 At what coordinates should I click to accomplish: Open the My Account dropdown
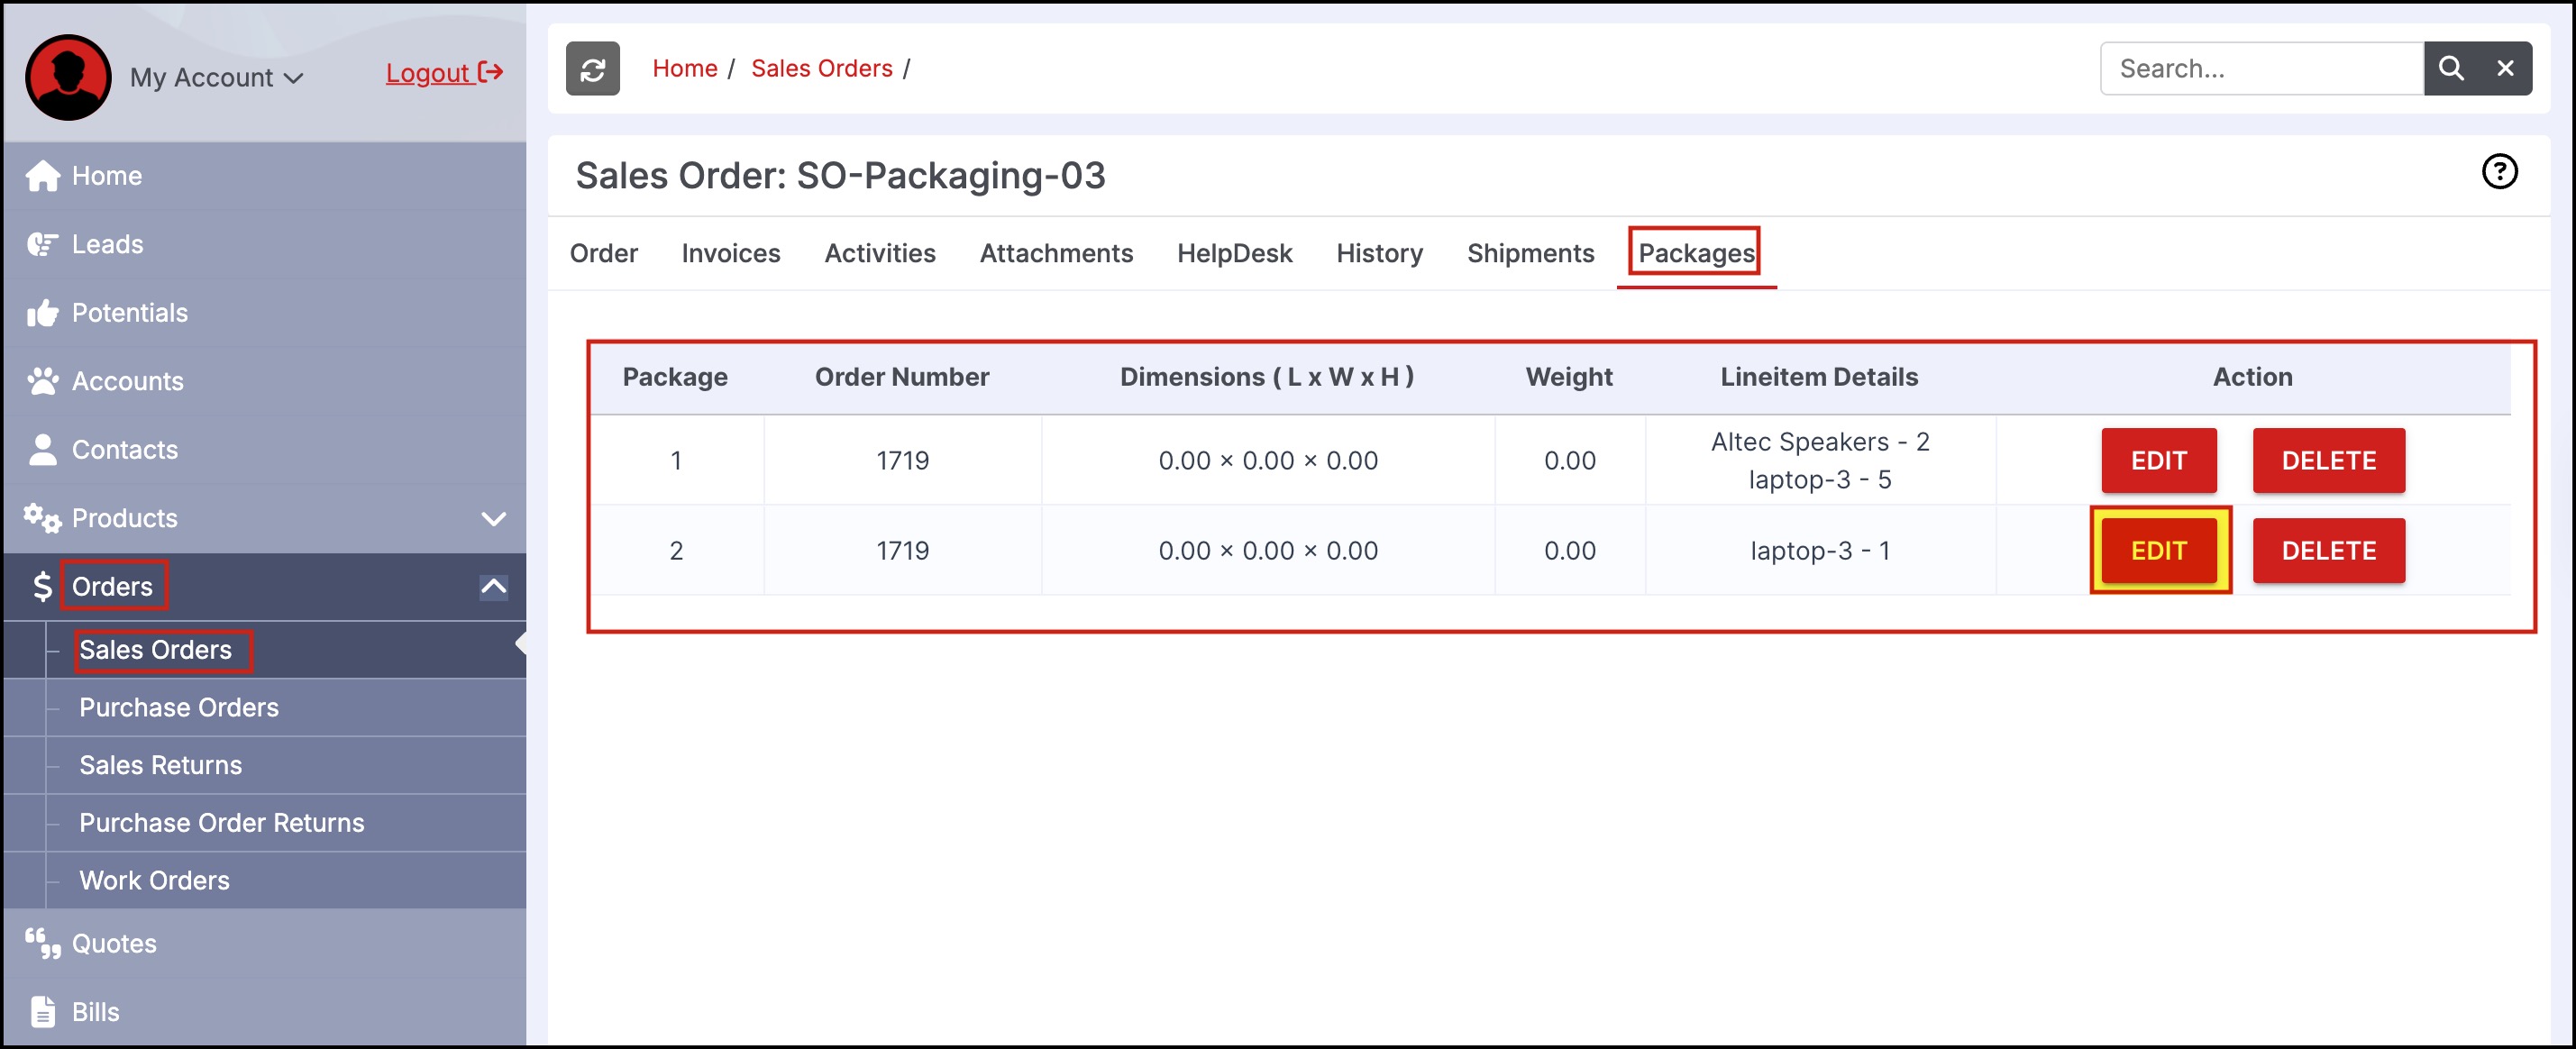click(216, 78)
